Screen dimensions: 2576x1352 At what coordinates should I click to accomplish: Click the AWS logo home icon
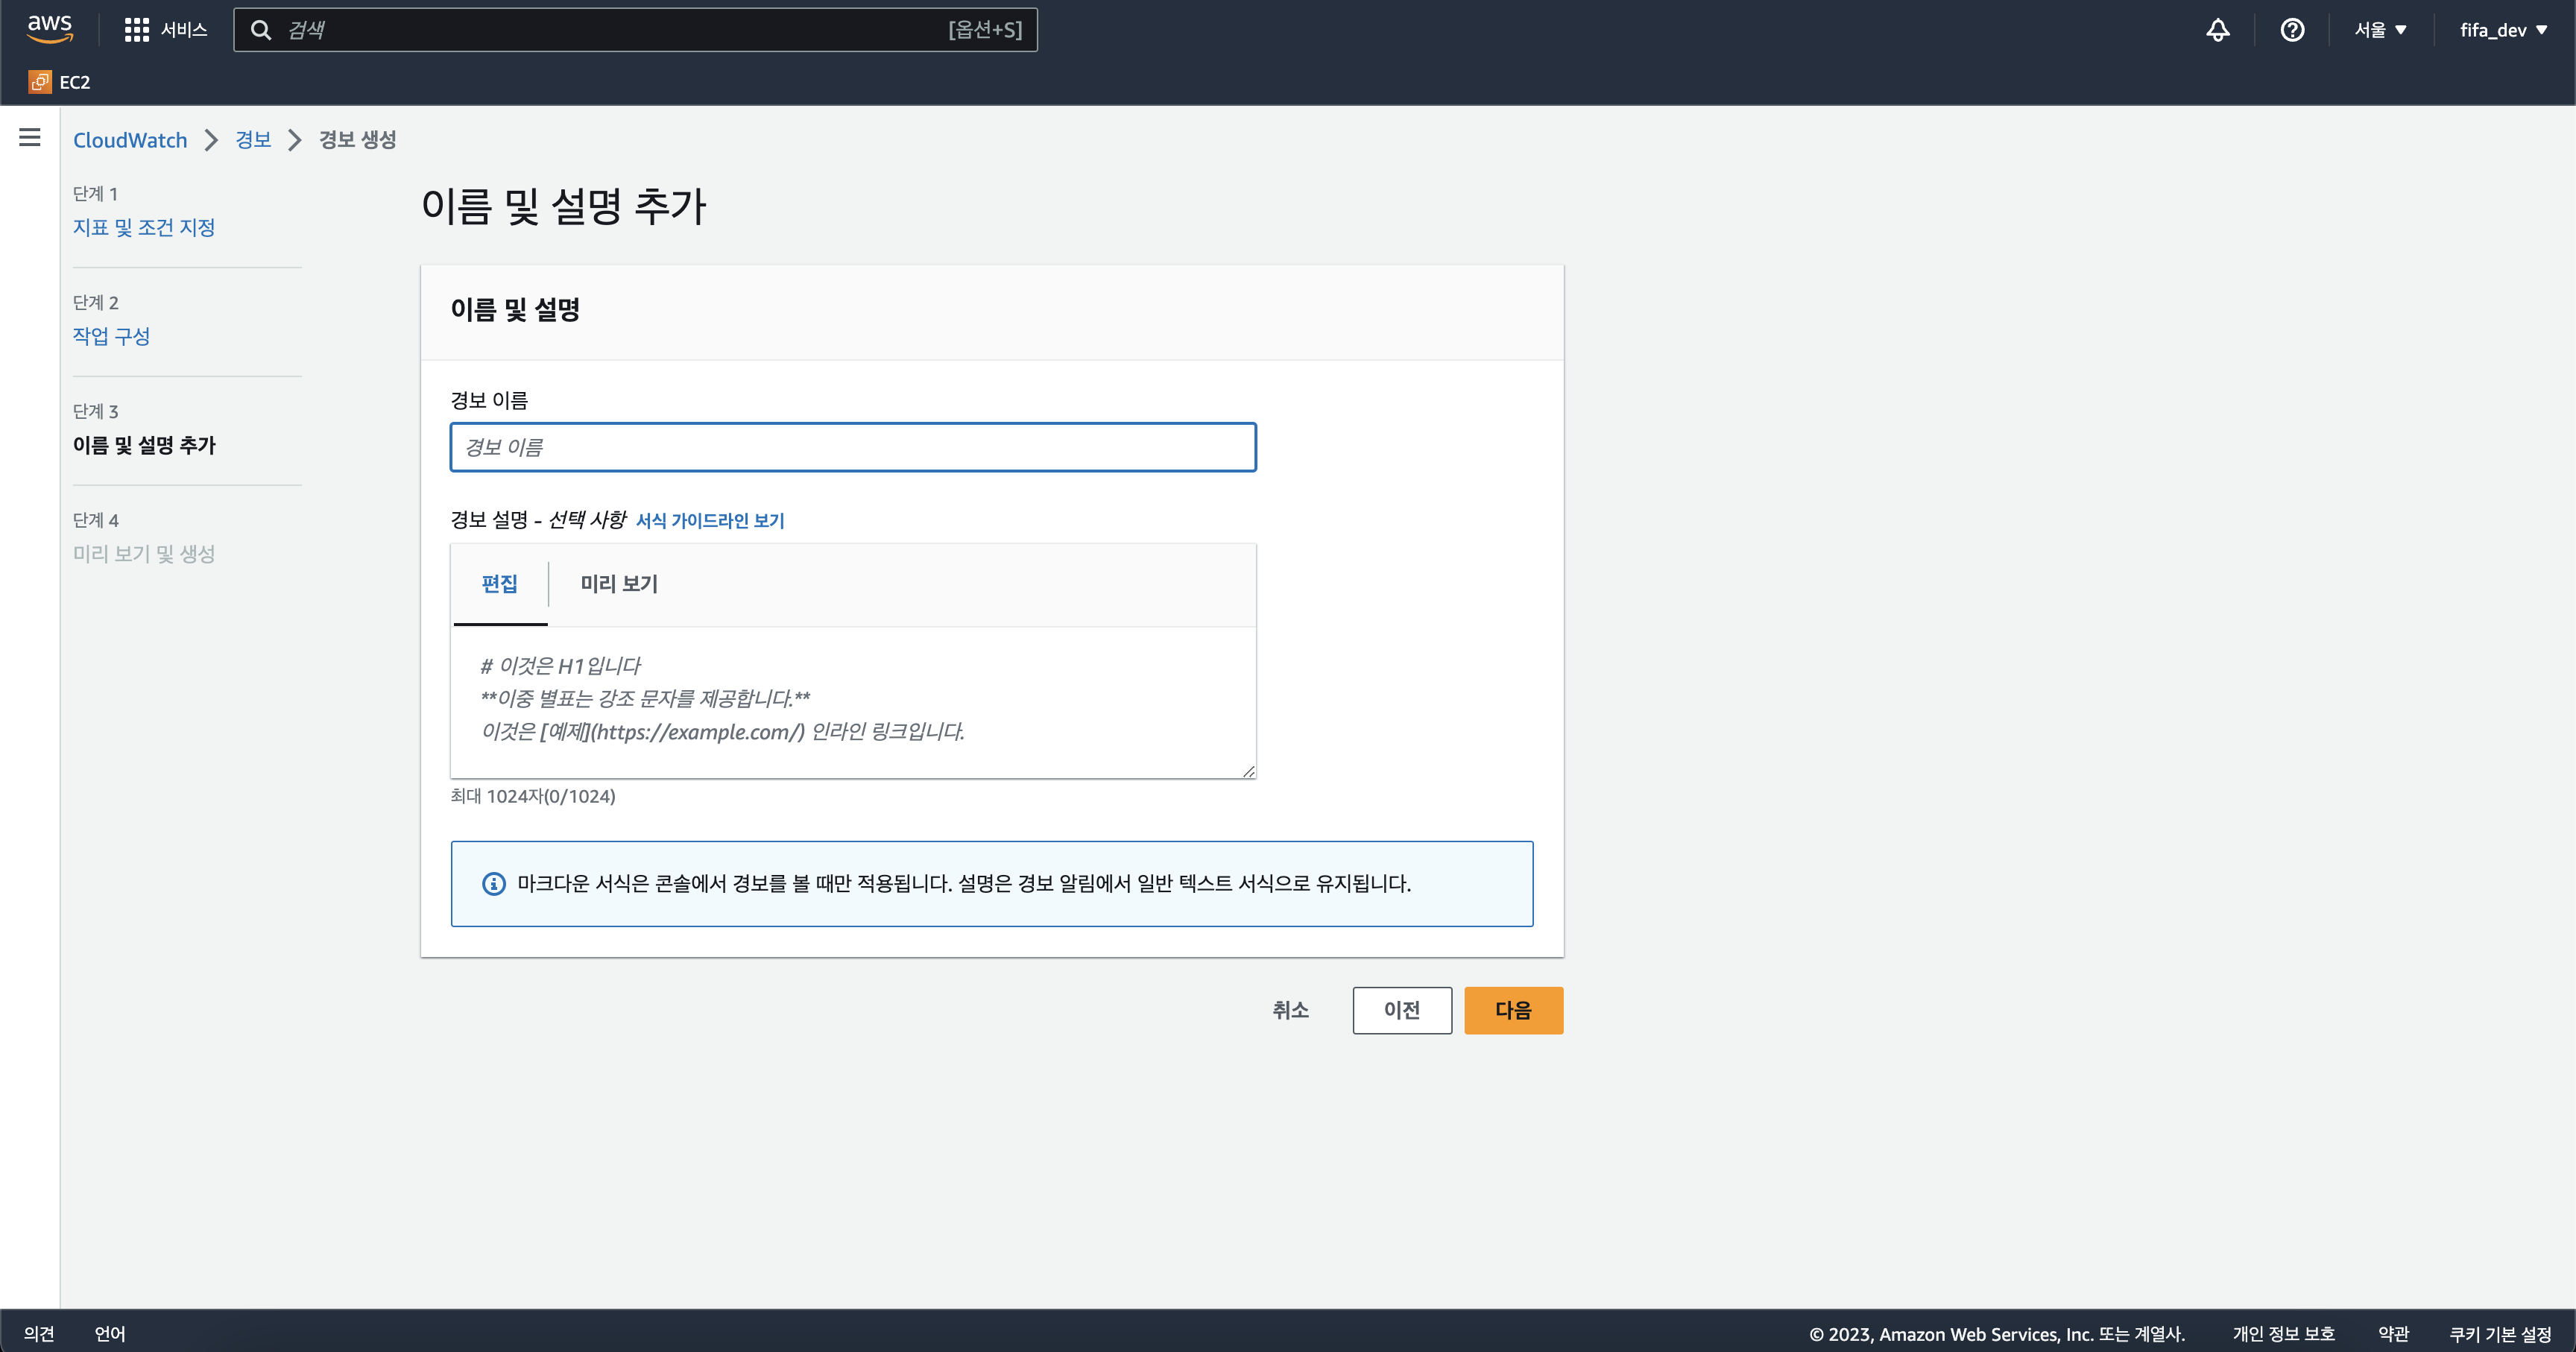49,29
